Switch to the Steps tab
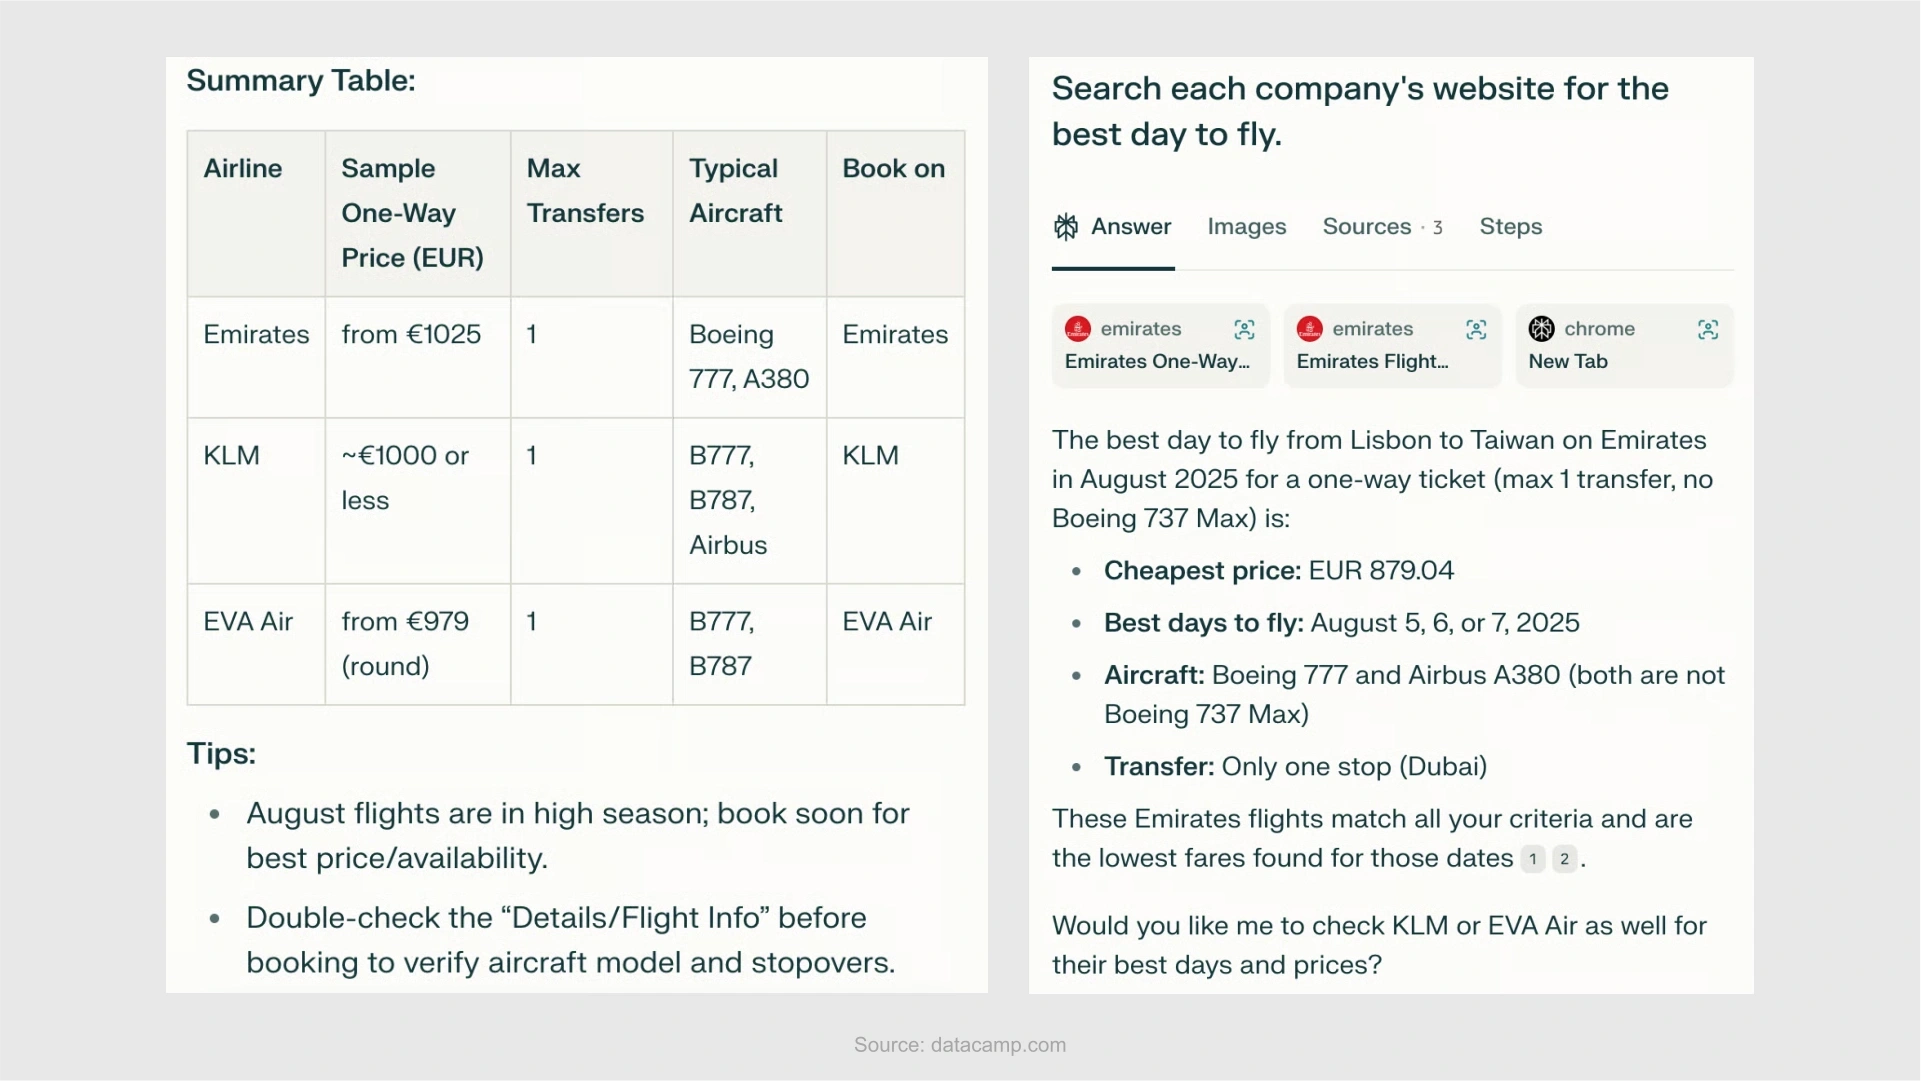 [1510, 227]
